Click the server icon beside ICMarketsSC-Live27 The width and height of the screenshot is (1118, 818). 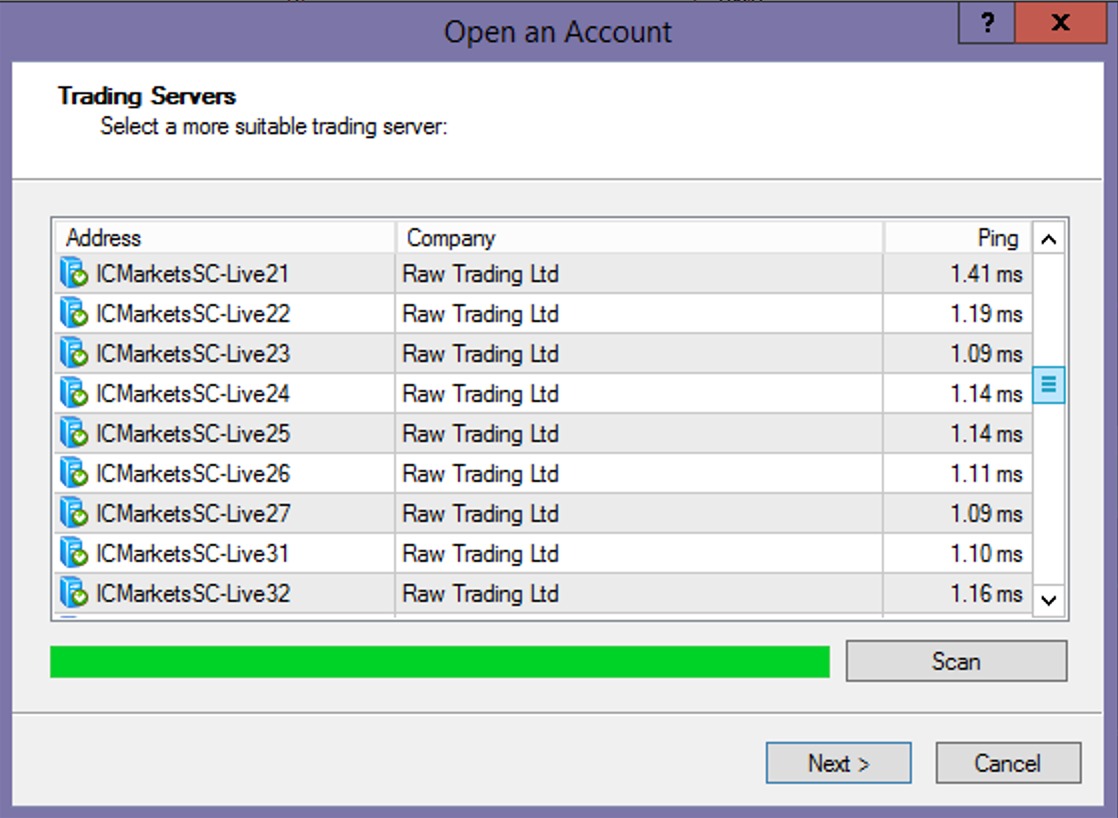click(x=73, y=513)
